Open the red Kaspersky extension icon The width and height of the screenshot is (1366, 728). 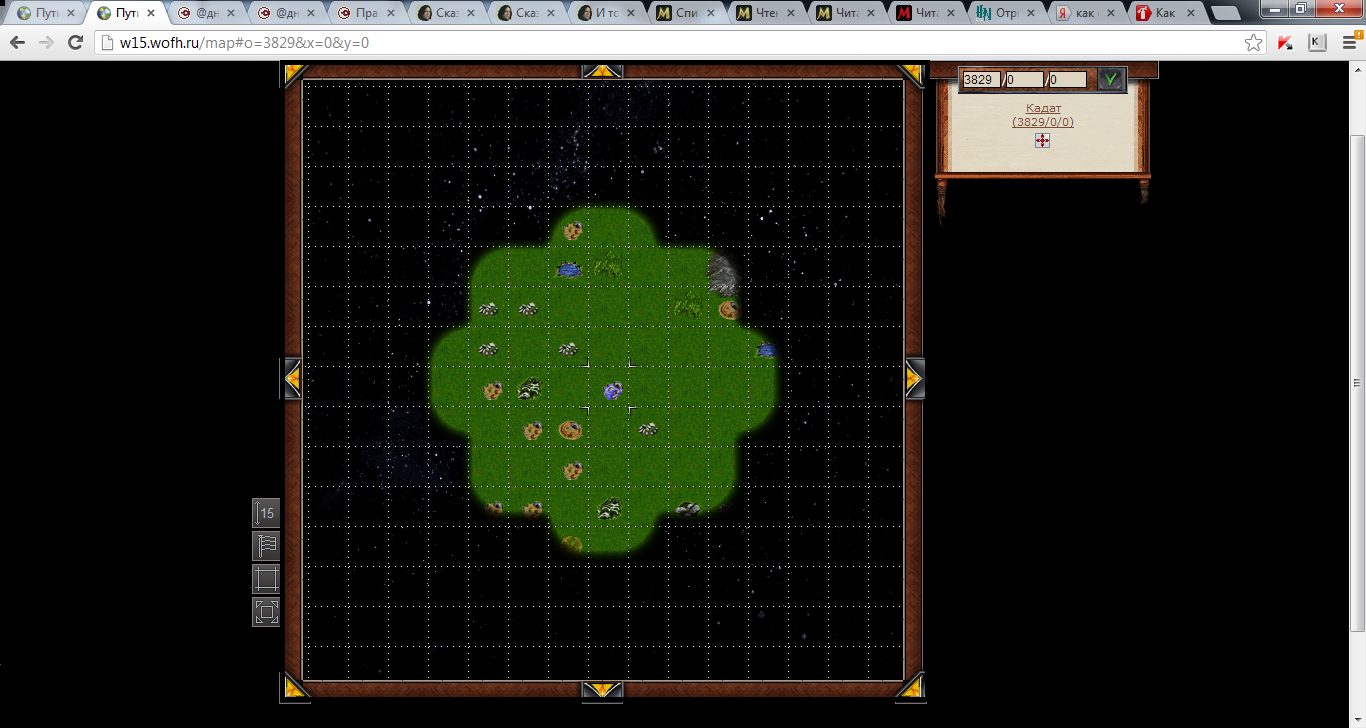1286,43
